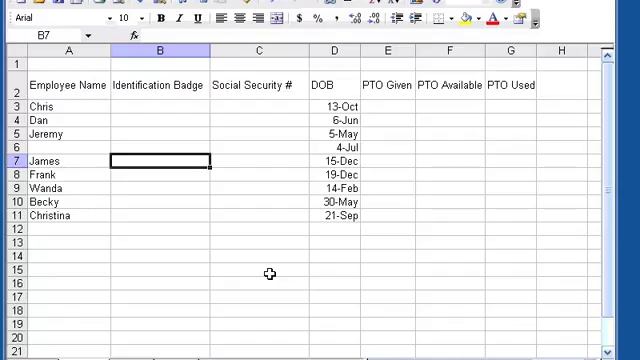Image resolution: width=640 pixels, height=360 pixels.
Task: Apply Merge and Center
Action: coord(277,18)
